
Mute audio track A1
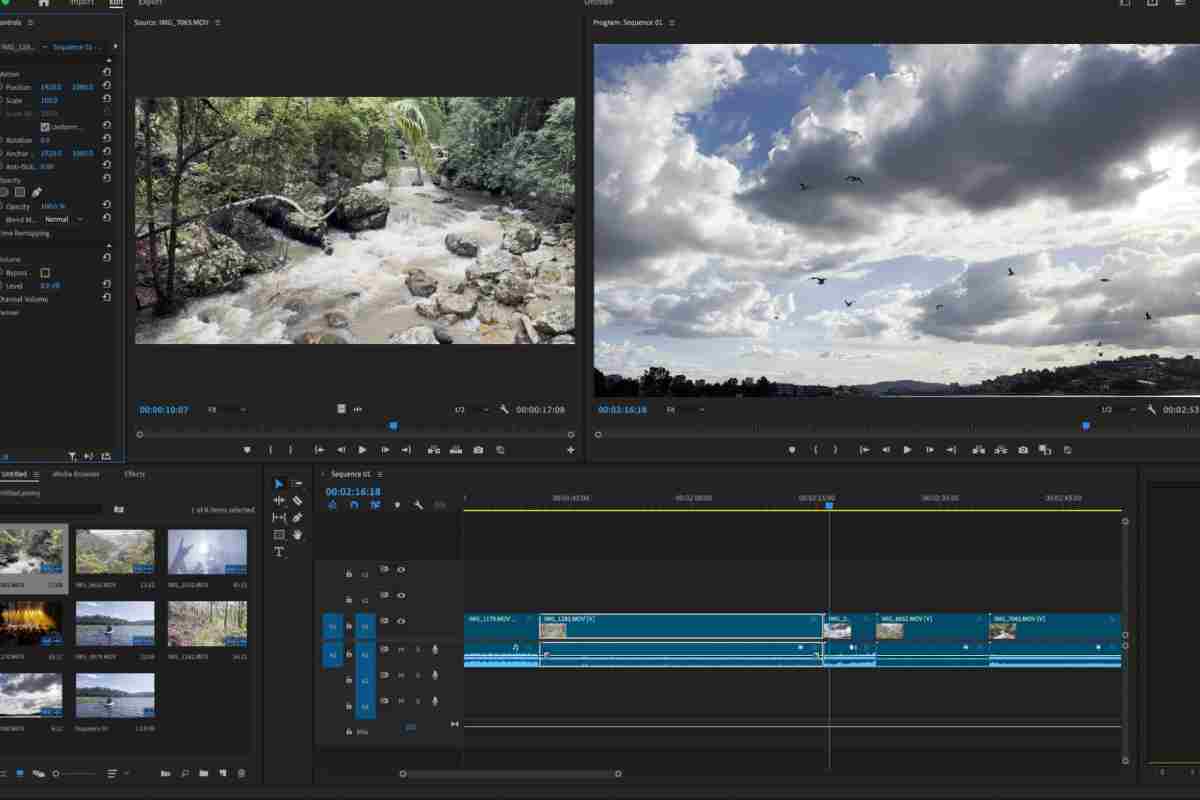[x=401, y=650]
